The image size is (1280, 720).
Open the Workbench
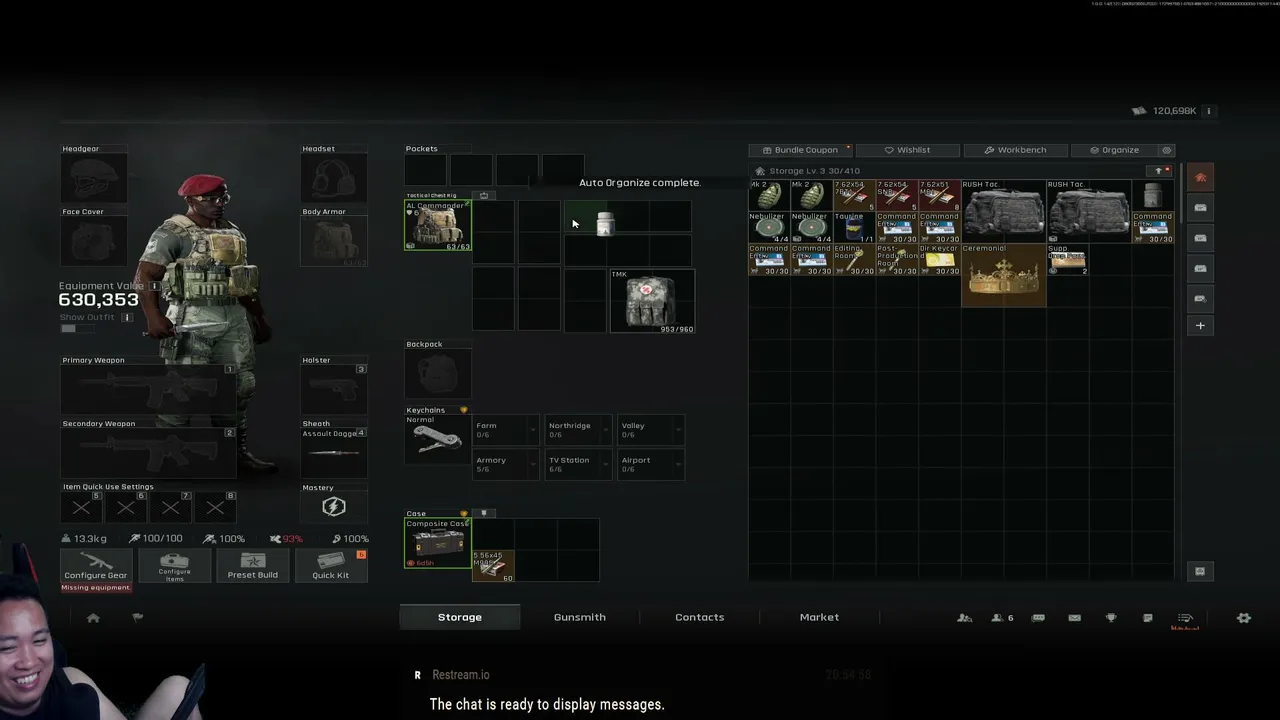click(1015, 150)
